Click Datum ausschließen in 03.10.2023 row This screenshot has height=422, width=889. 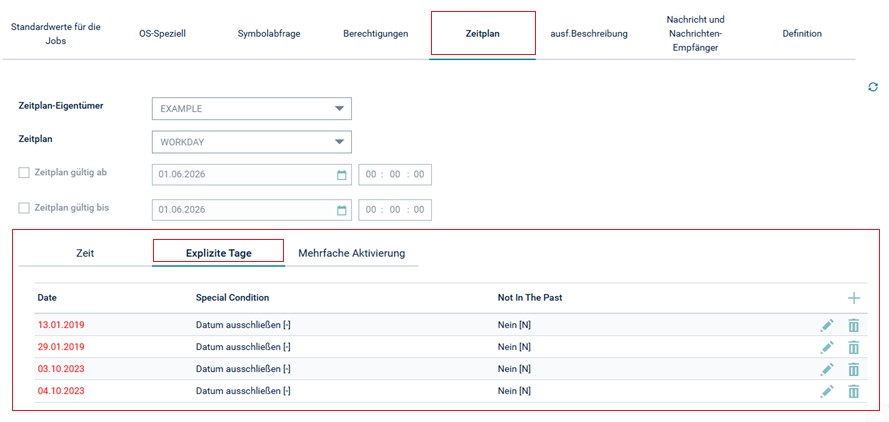pyautogui.click(x=243, y=369)
